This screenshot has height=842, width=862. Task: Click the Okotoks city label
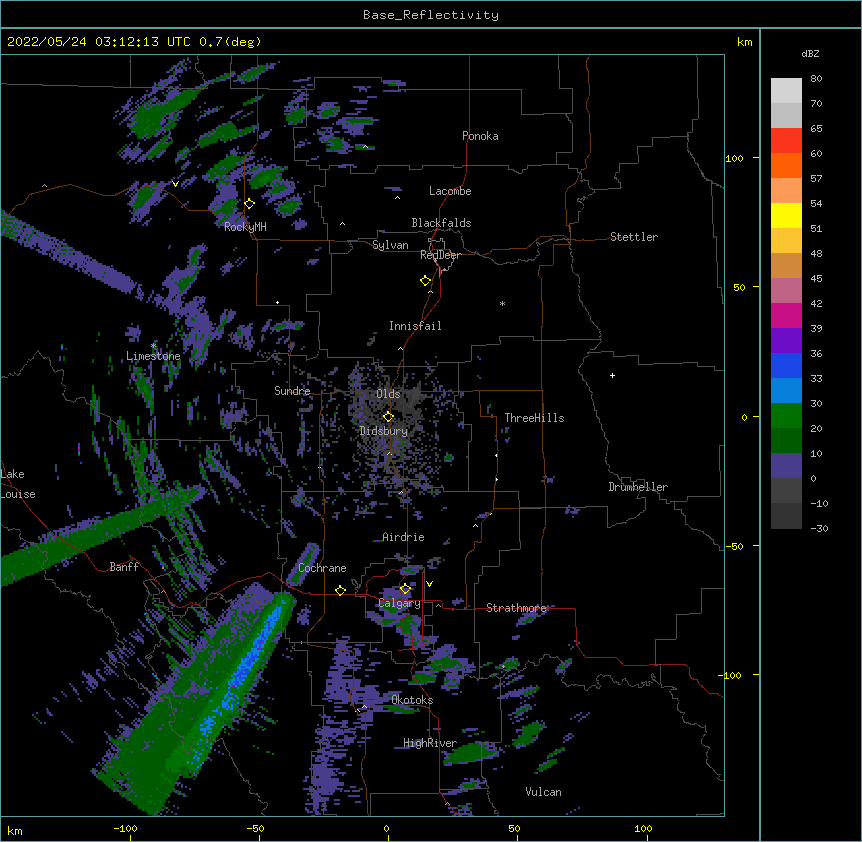[412, 700]
